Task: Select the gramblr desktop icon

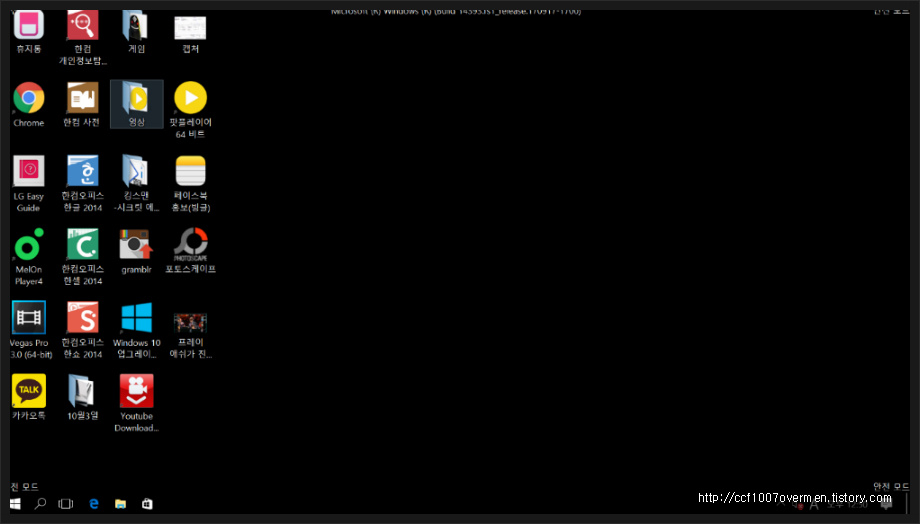Action: 136,244
